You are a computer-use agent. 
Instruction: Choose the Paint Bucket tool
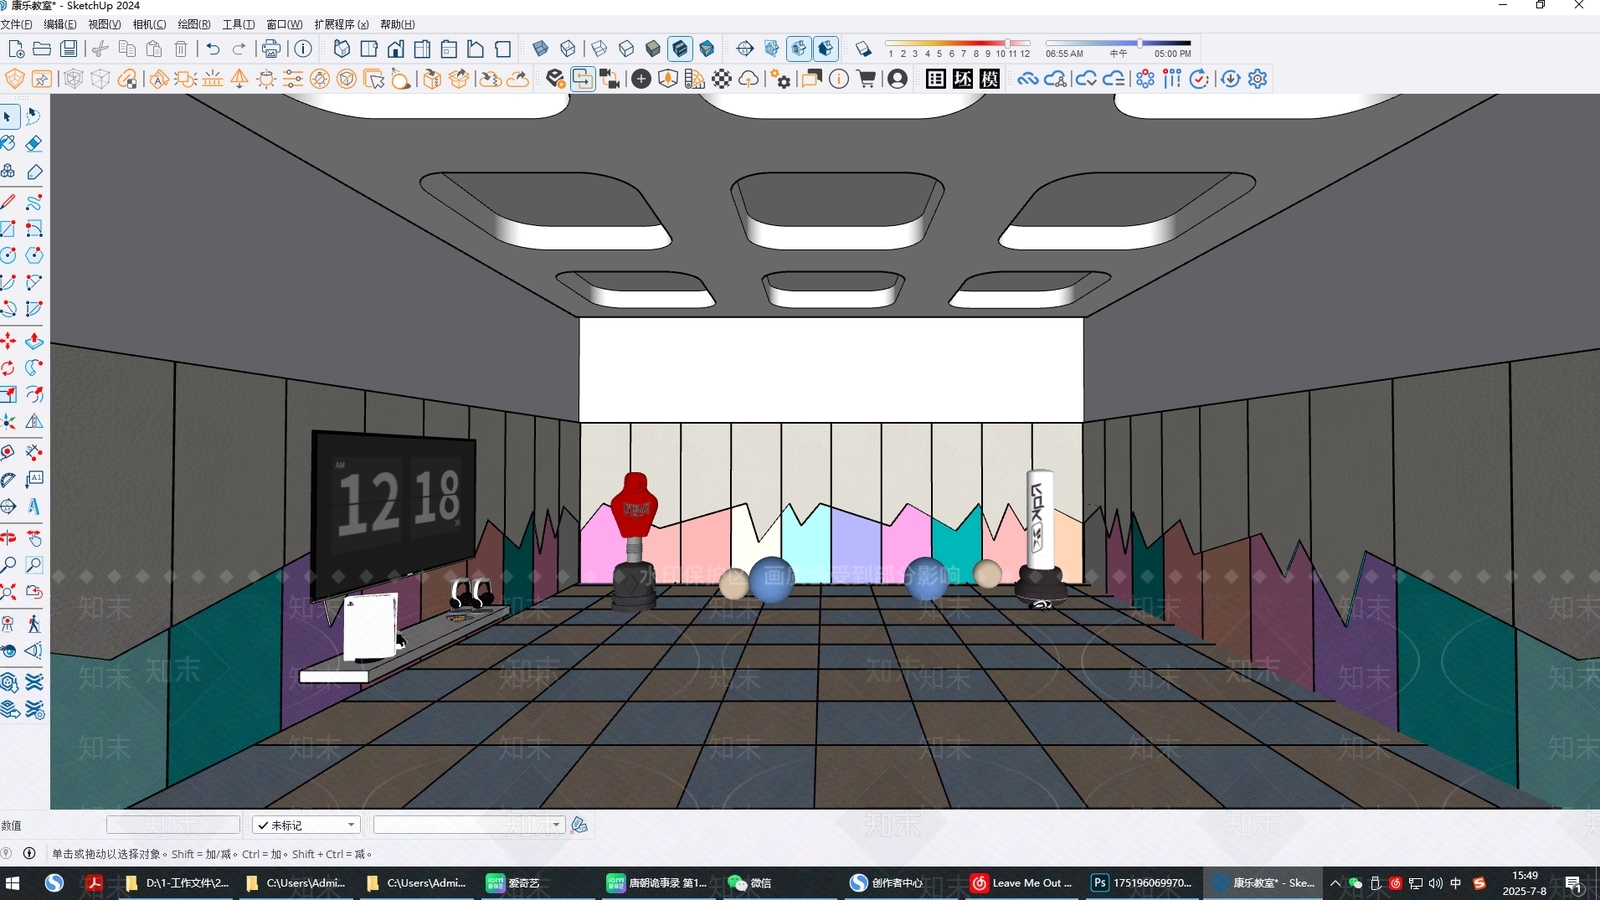point(8,144)
